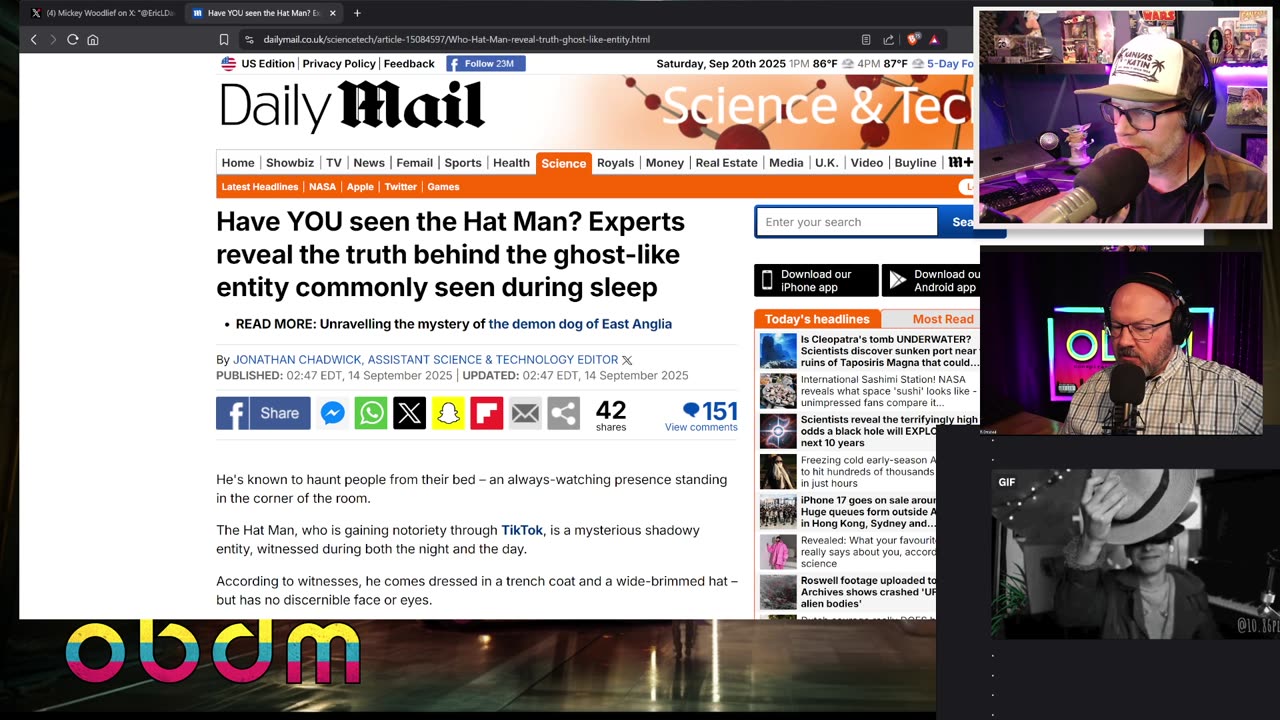
Task: Open the International Sashimi Station headline
Action: (x=889, y=392)
